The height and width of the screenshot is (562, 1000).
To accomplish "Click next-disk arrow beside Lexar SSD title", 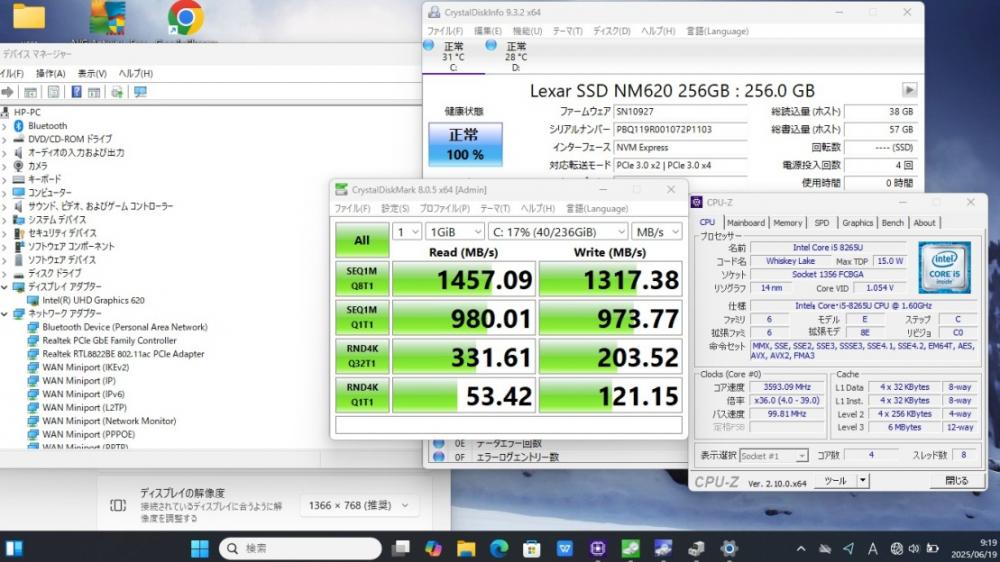I will 909,90.
